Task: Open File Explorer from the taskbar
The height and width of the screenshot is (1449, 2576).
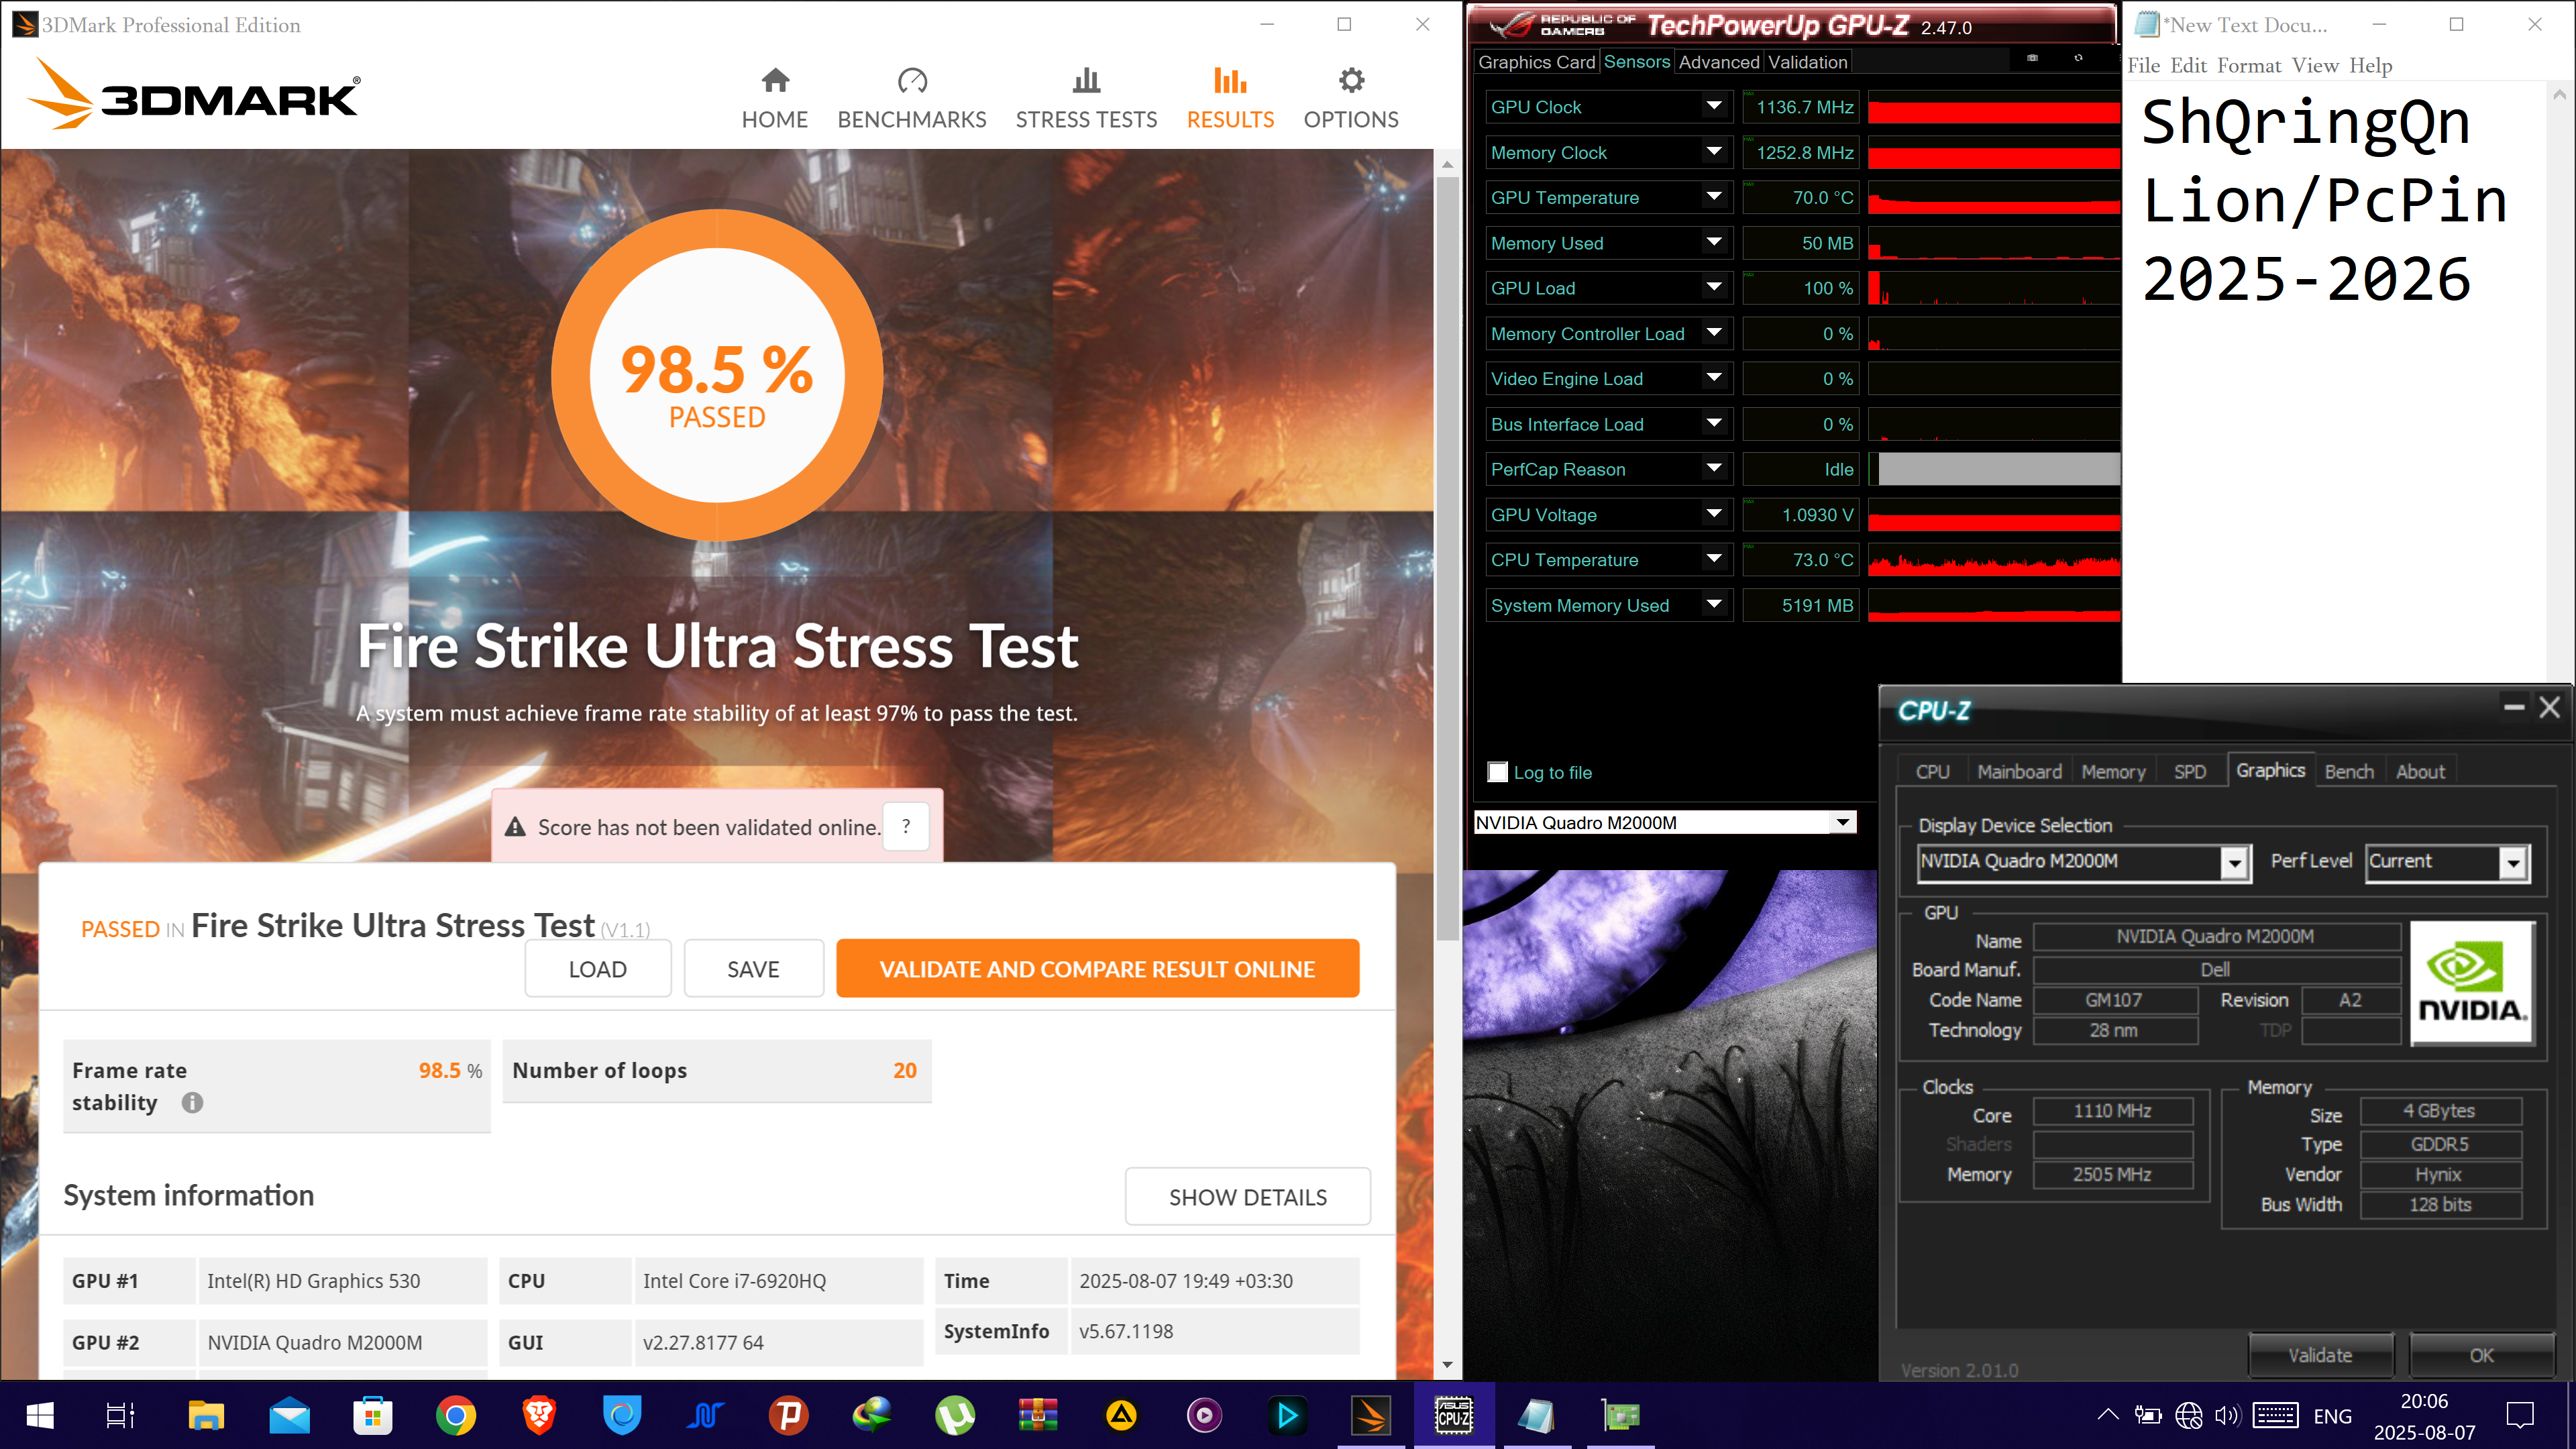Action: pos(206,1415)
